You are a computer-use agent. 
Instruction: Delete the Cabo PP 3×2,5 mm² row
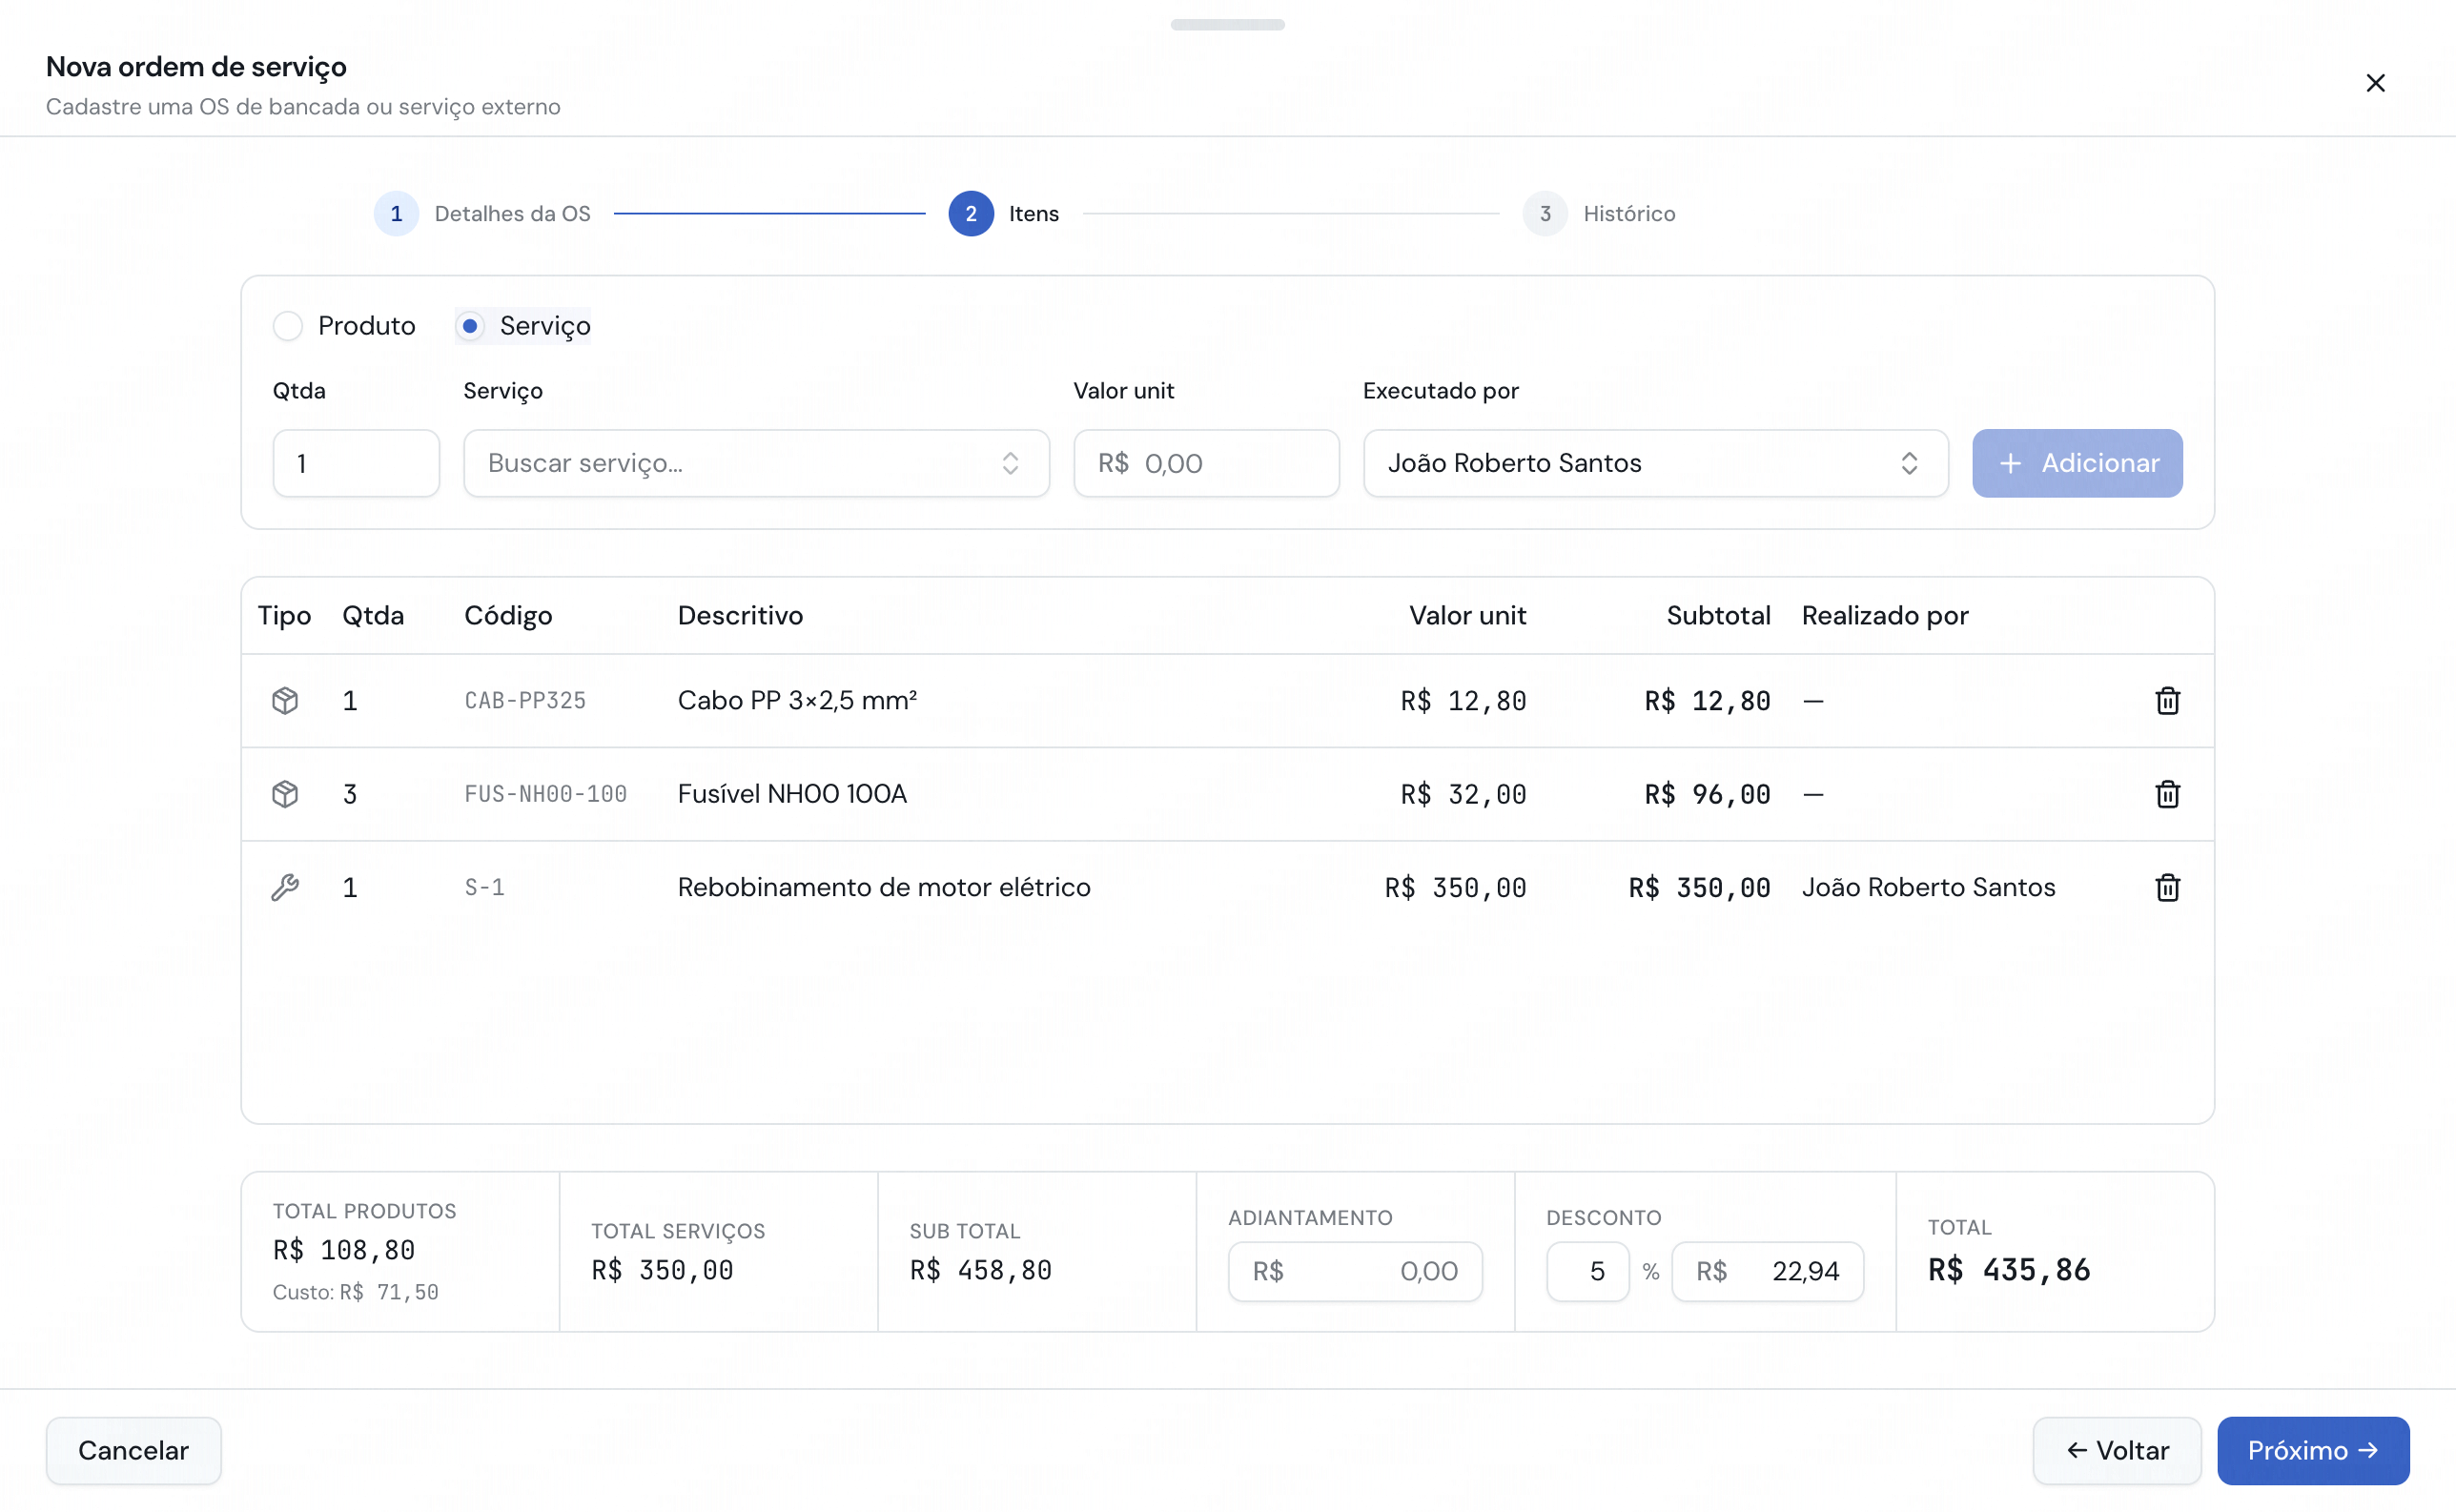[x=2167, y=701]
